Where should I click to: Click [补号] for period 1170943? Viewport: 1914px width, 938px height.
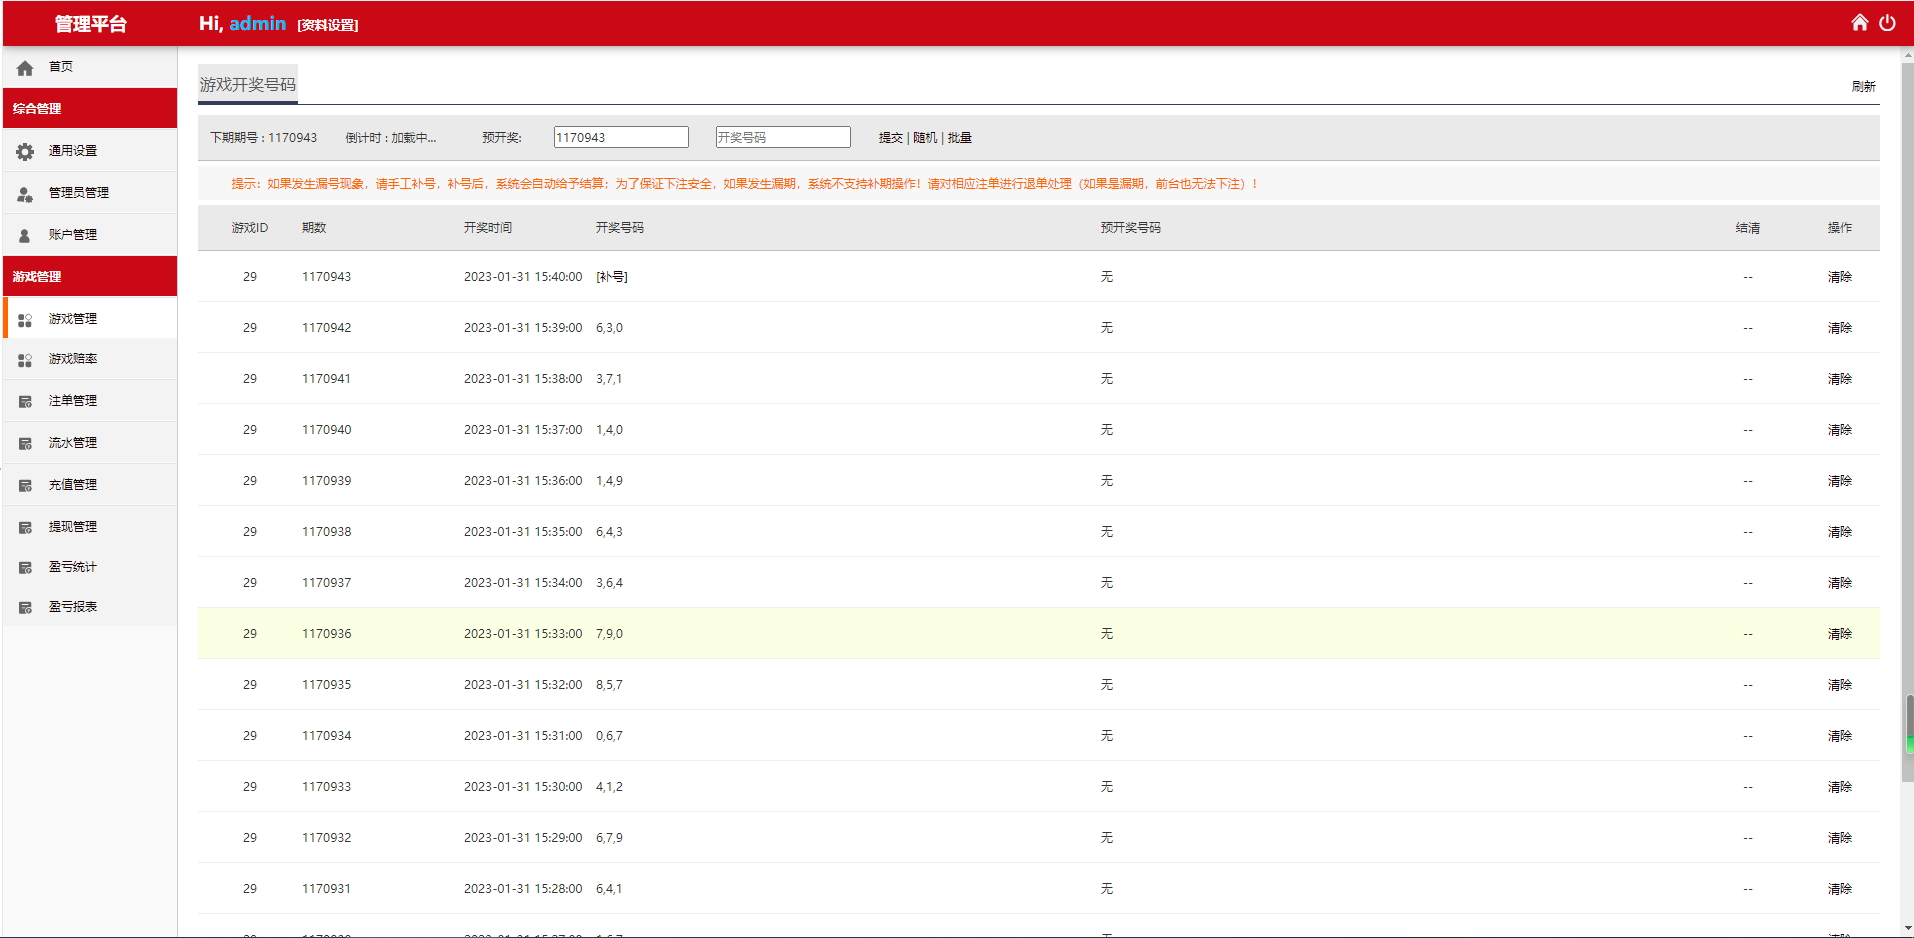pos(612,277)
